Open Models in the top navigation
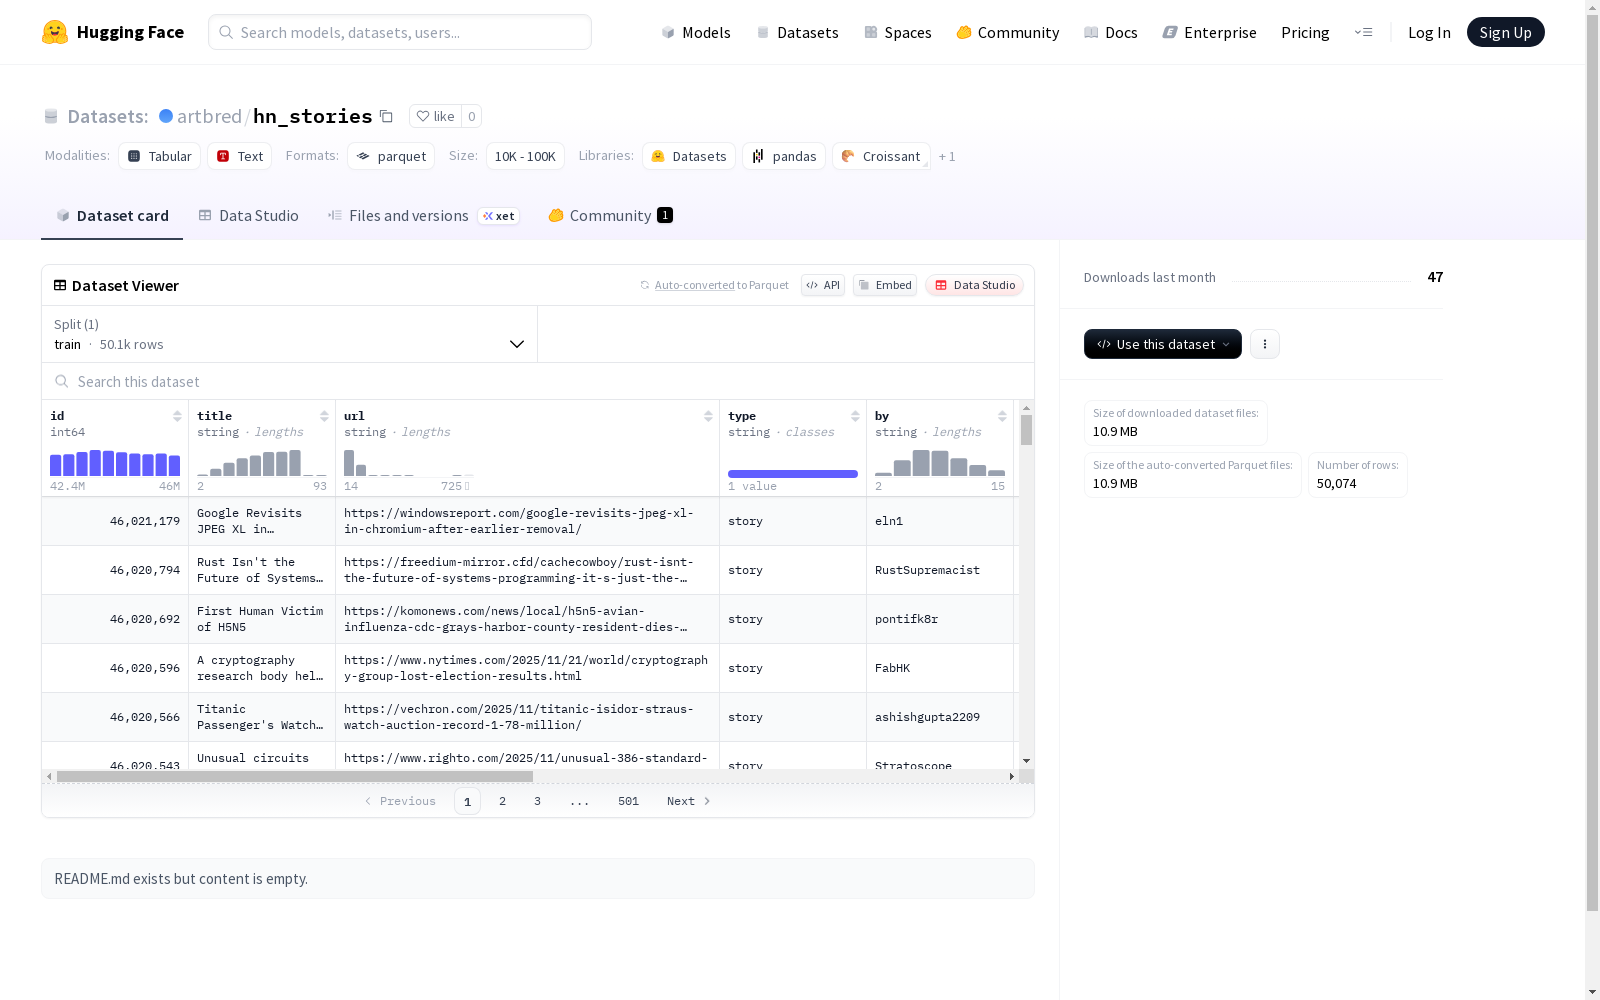1600x1000 pixels. 696,32
